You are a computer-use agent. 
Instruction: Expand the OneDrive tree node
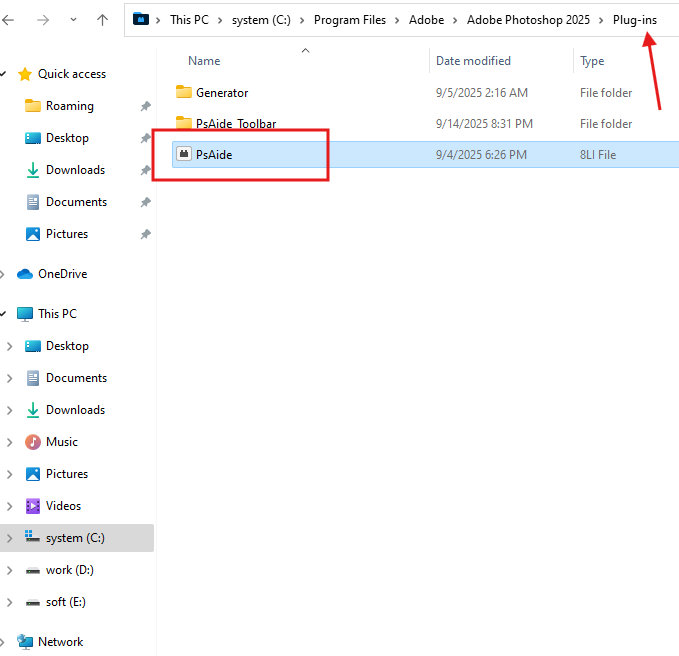tap(8, 274)
